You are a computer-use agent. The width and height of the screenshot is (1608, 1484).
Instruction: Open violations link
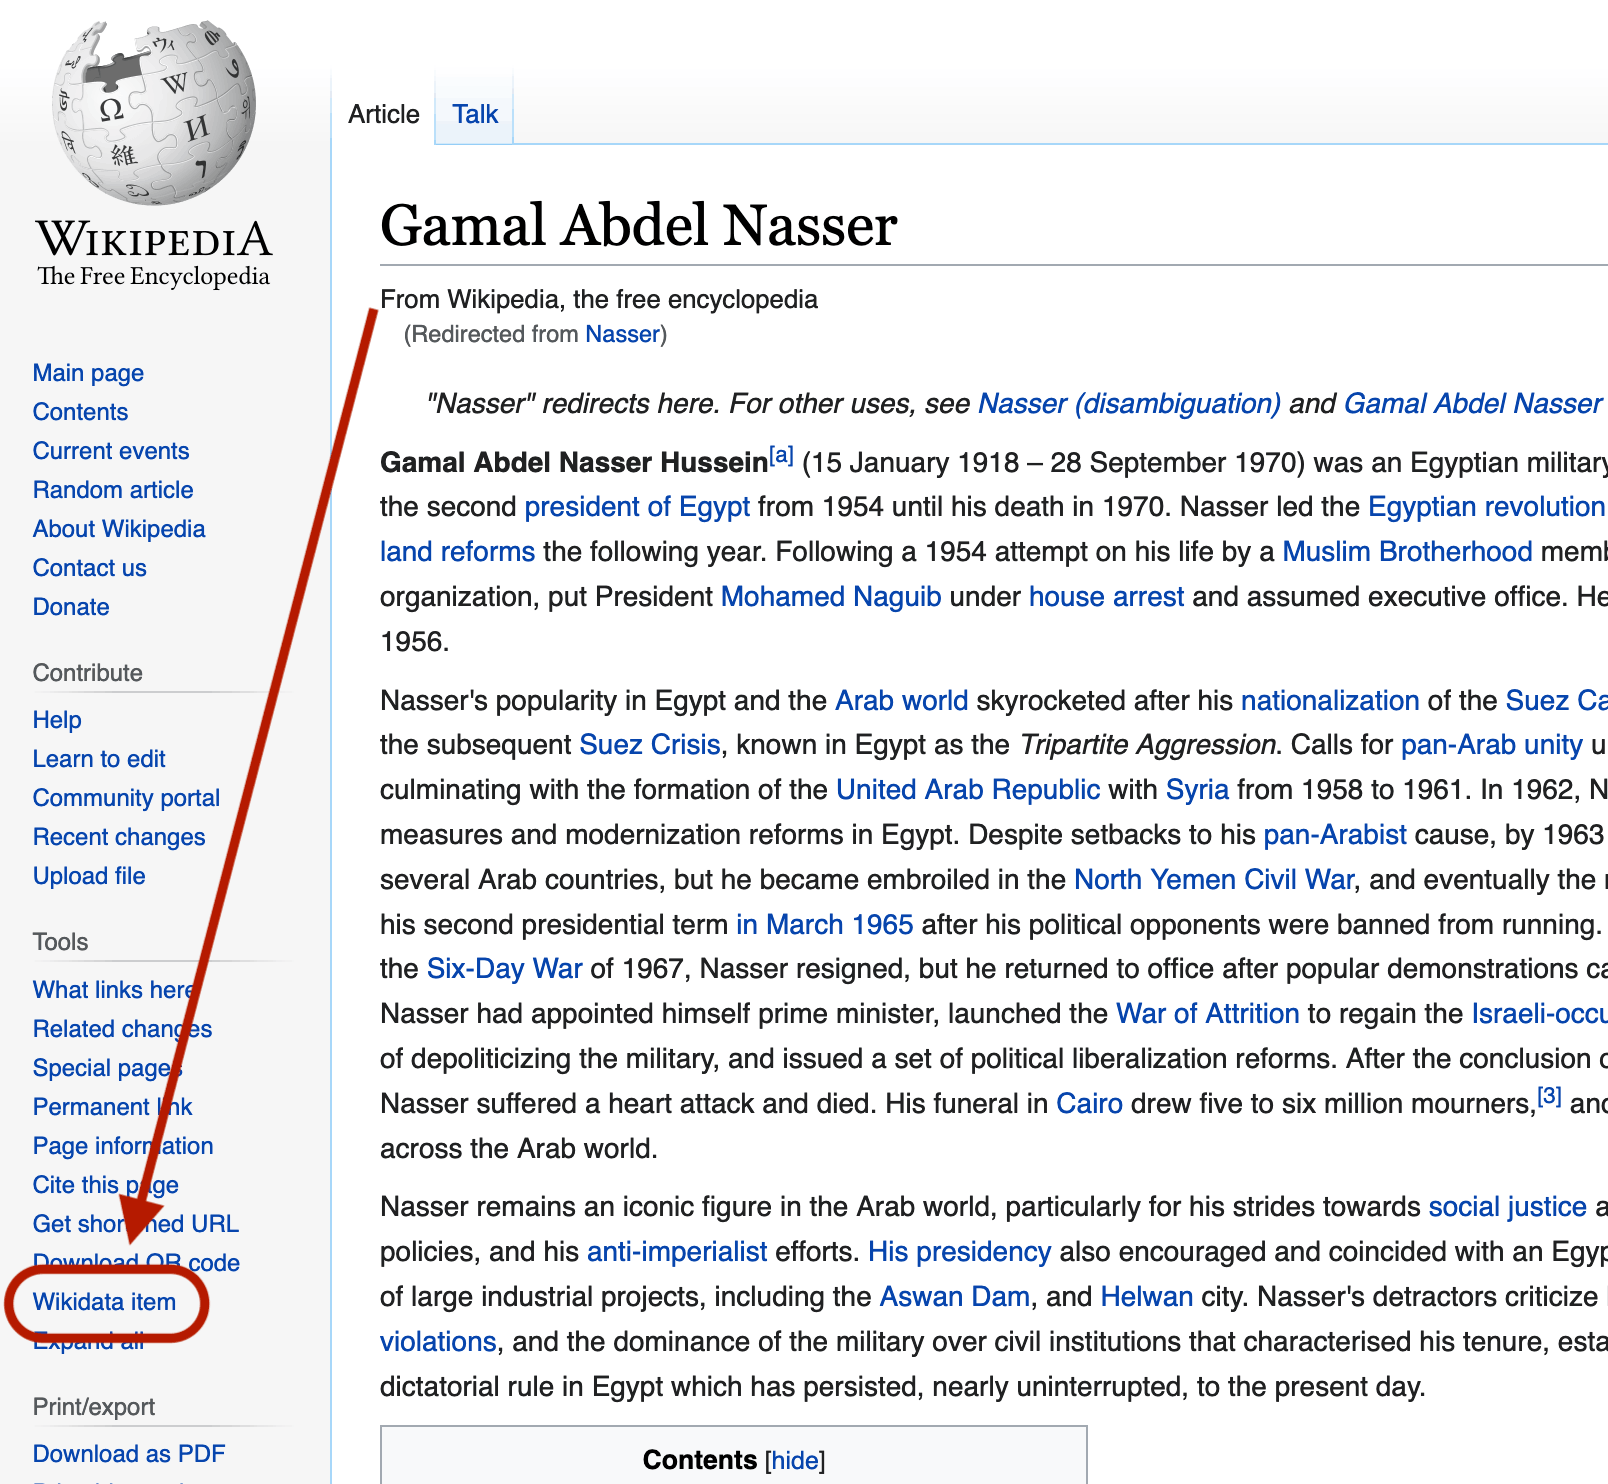coord(438,1342)
